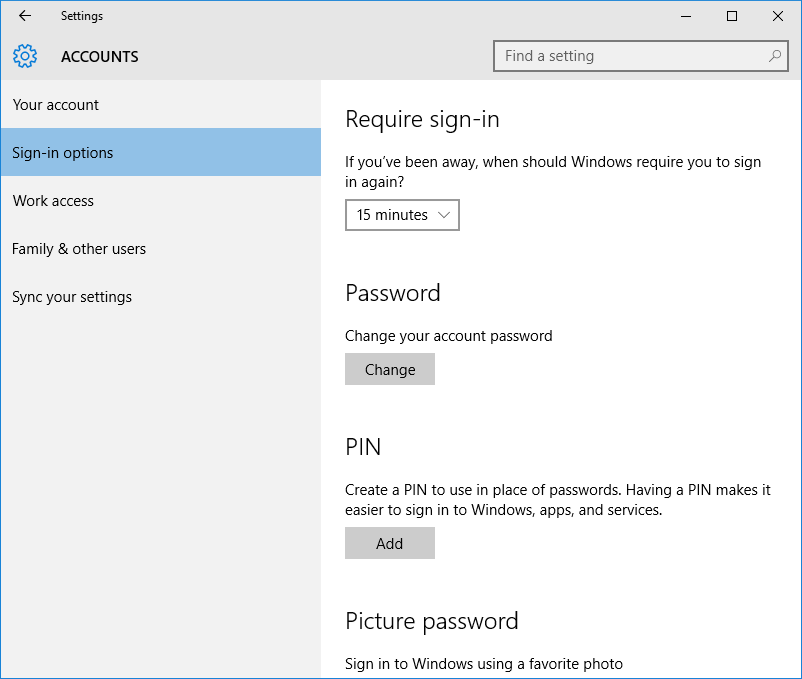Open Sync your settings page

[161, 297]
